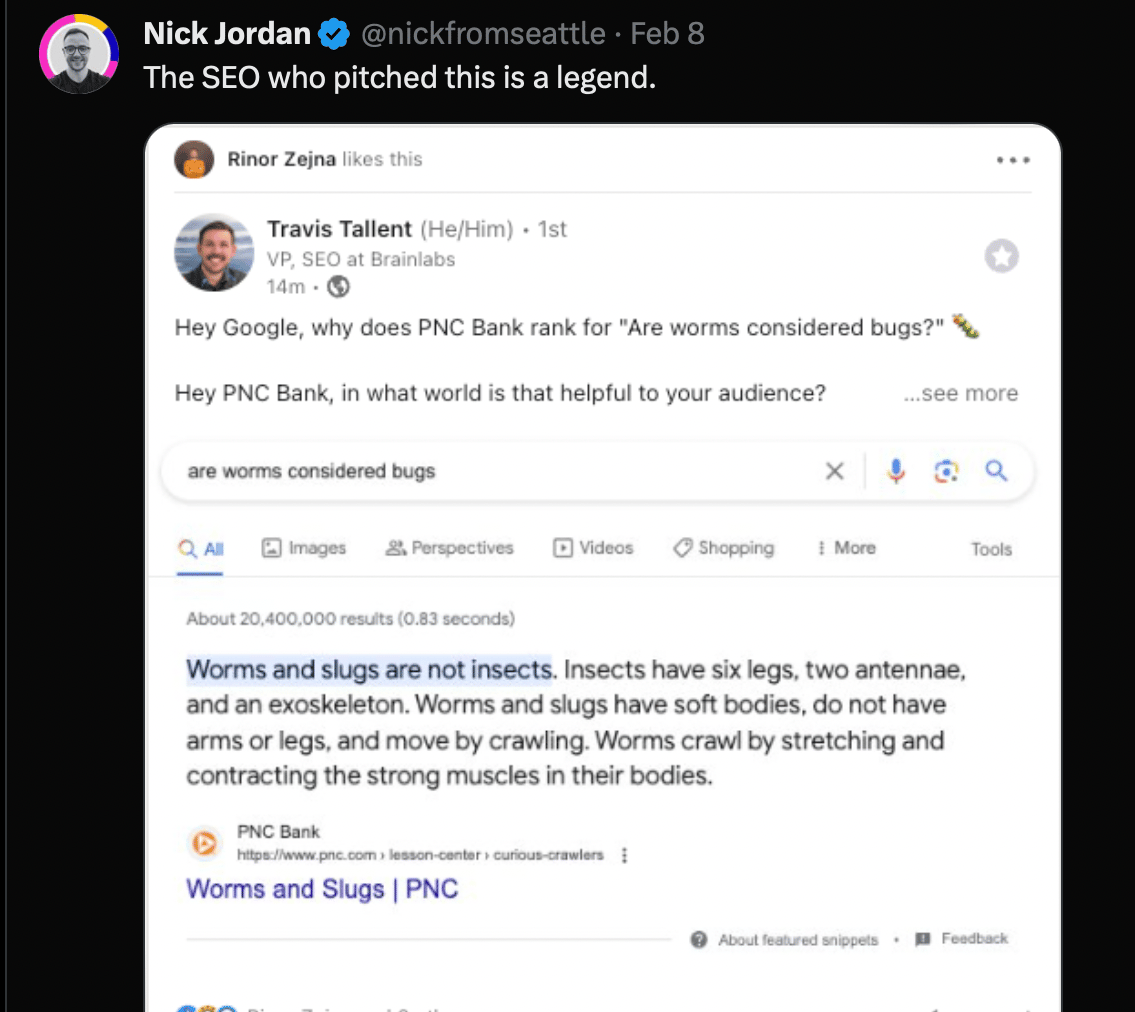Open the Shopping results tab
The height and width of the screenshot is (1012, 1135).
point(723,548)
